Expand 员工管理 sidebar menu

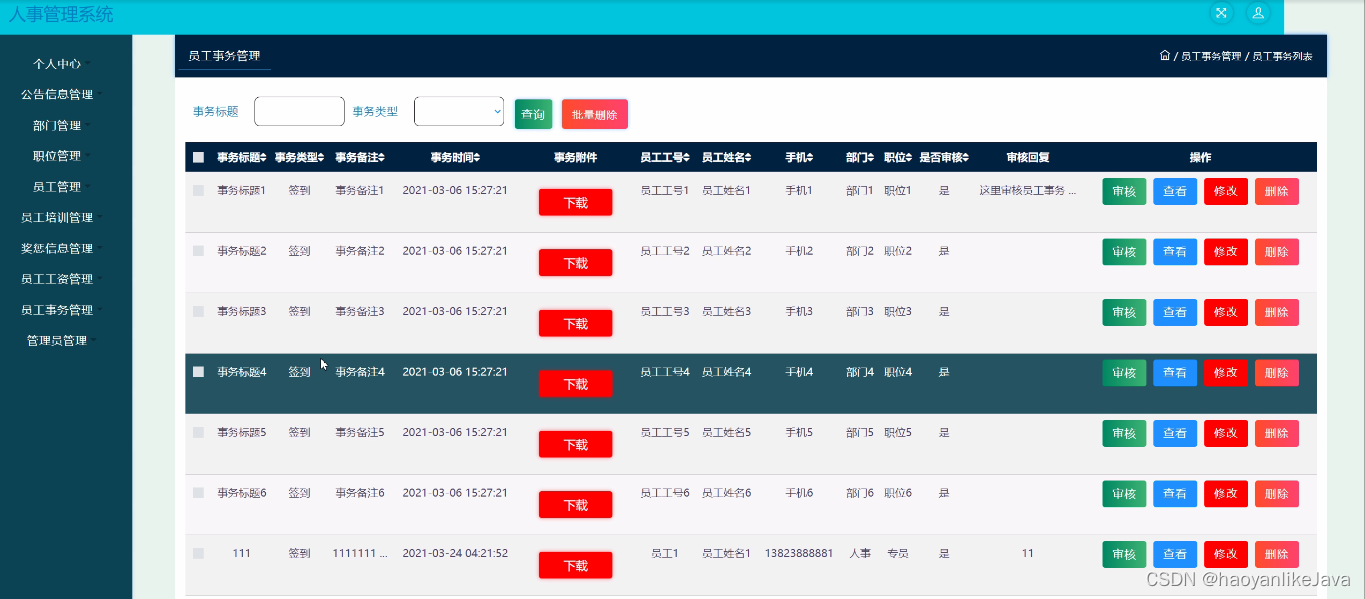pos(62,187)
